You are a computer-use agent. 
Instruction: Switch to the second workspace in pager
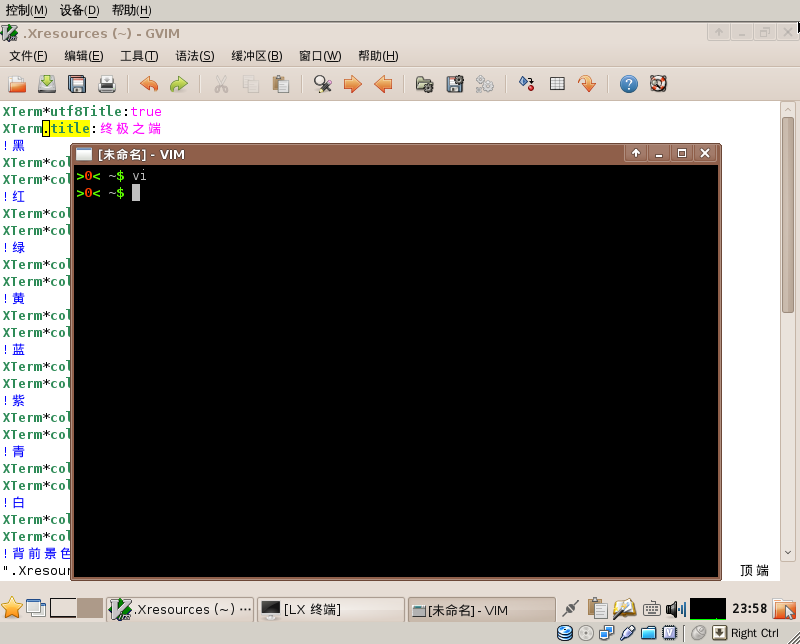coord(90,609)
